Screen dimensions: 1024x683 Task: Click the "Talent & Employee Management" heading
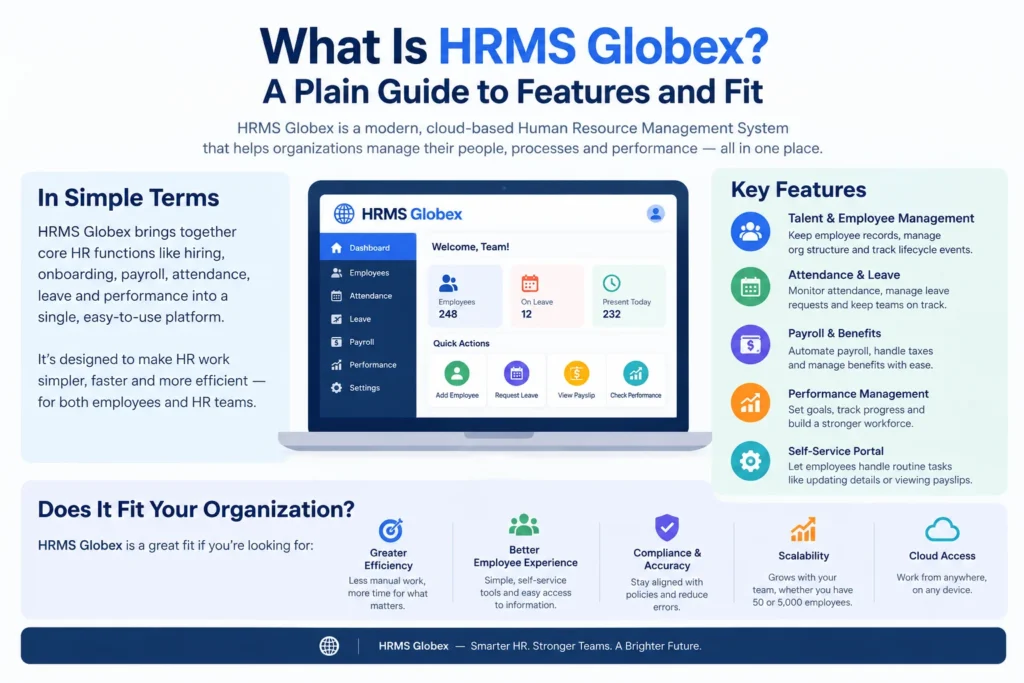(x=881, y=218)
